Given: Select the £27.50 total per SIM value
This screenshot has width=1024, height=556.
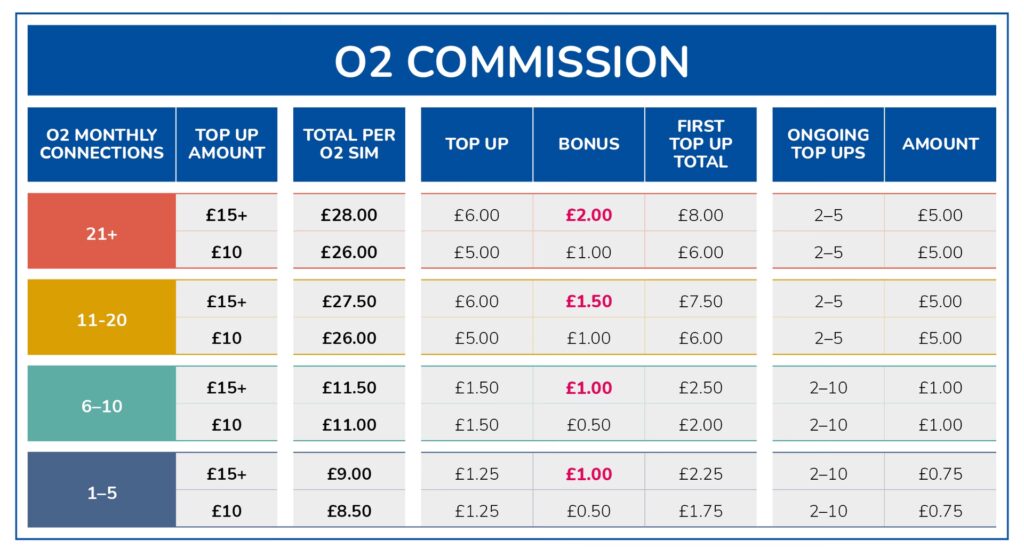Looking at the screenshot, I should [349, 301].
